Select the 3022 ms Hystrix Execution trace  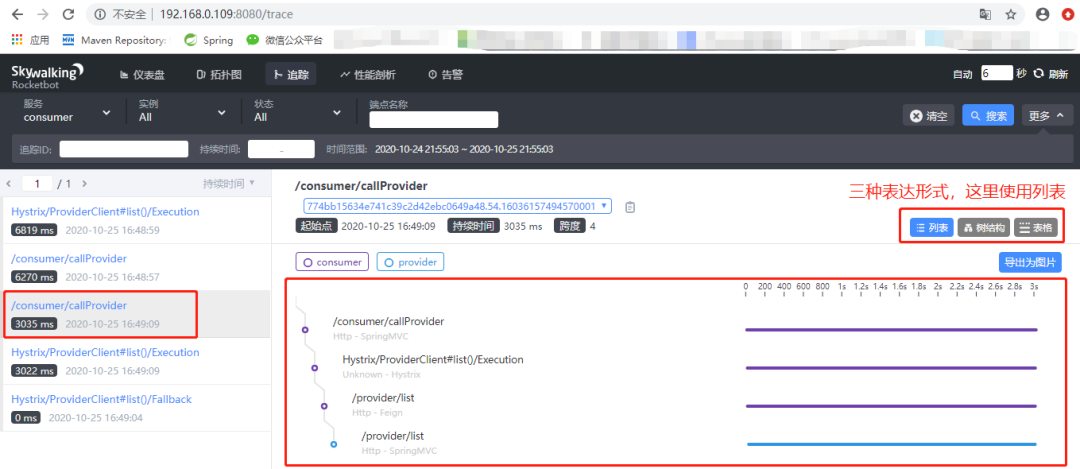coord(136,361)
